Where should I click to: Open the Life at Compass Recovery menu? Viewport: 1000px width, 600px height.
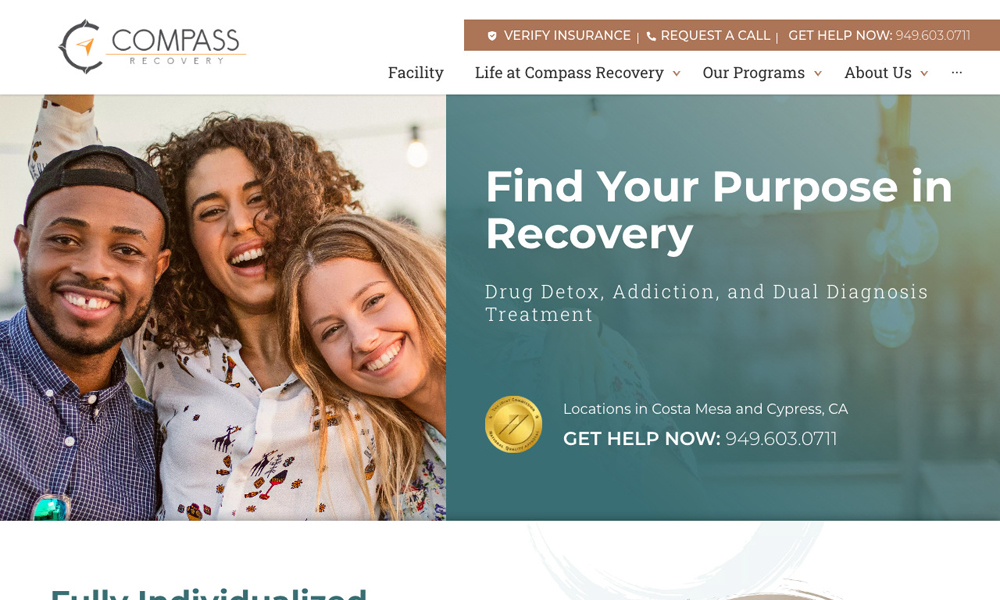coord(569,73)
